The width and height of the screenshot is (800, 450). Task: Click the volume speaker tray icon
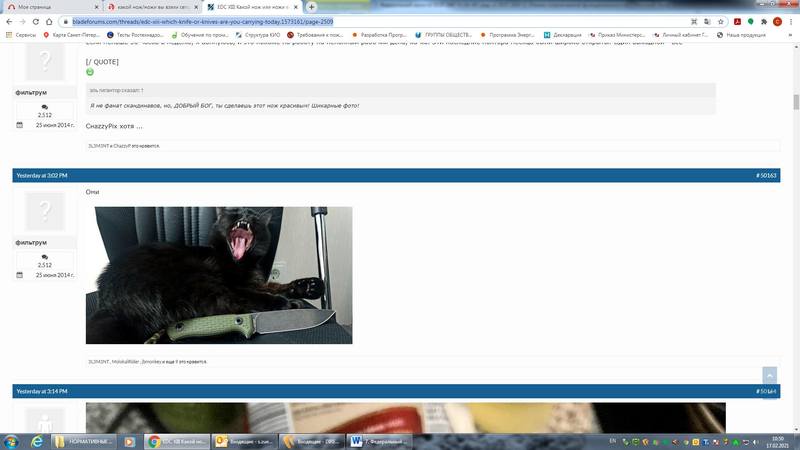pyautogui.click(x=755, y=442)
